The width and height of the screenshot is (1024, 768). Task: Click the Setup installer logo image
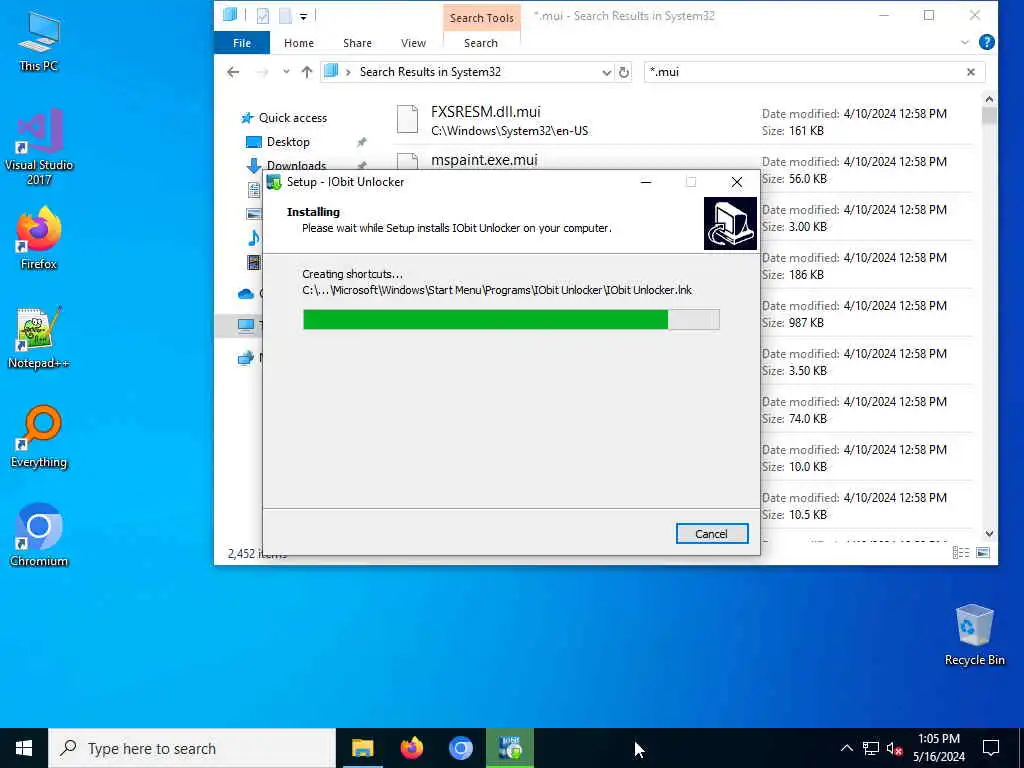pyautogui.click(x=730, y=223)
